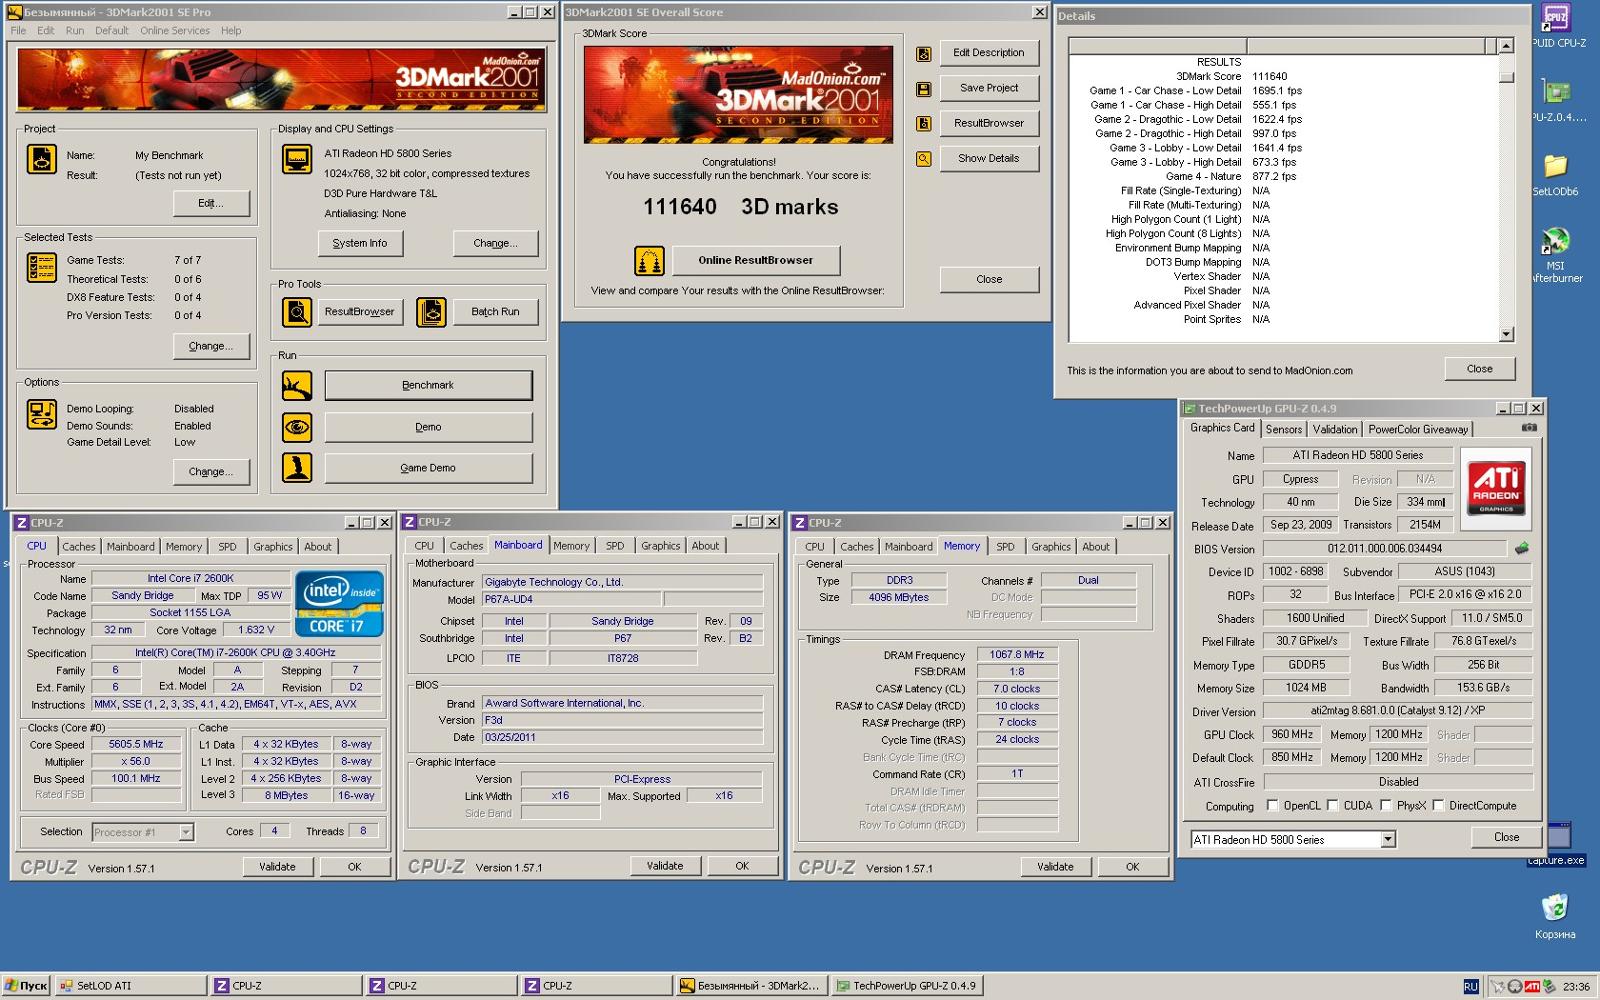Enable the CUDA checkbox in GPU-Z
Image resolution: width=1600 pixels, height=1000 pixels.
tap(1332, 805)
